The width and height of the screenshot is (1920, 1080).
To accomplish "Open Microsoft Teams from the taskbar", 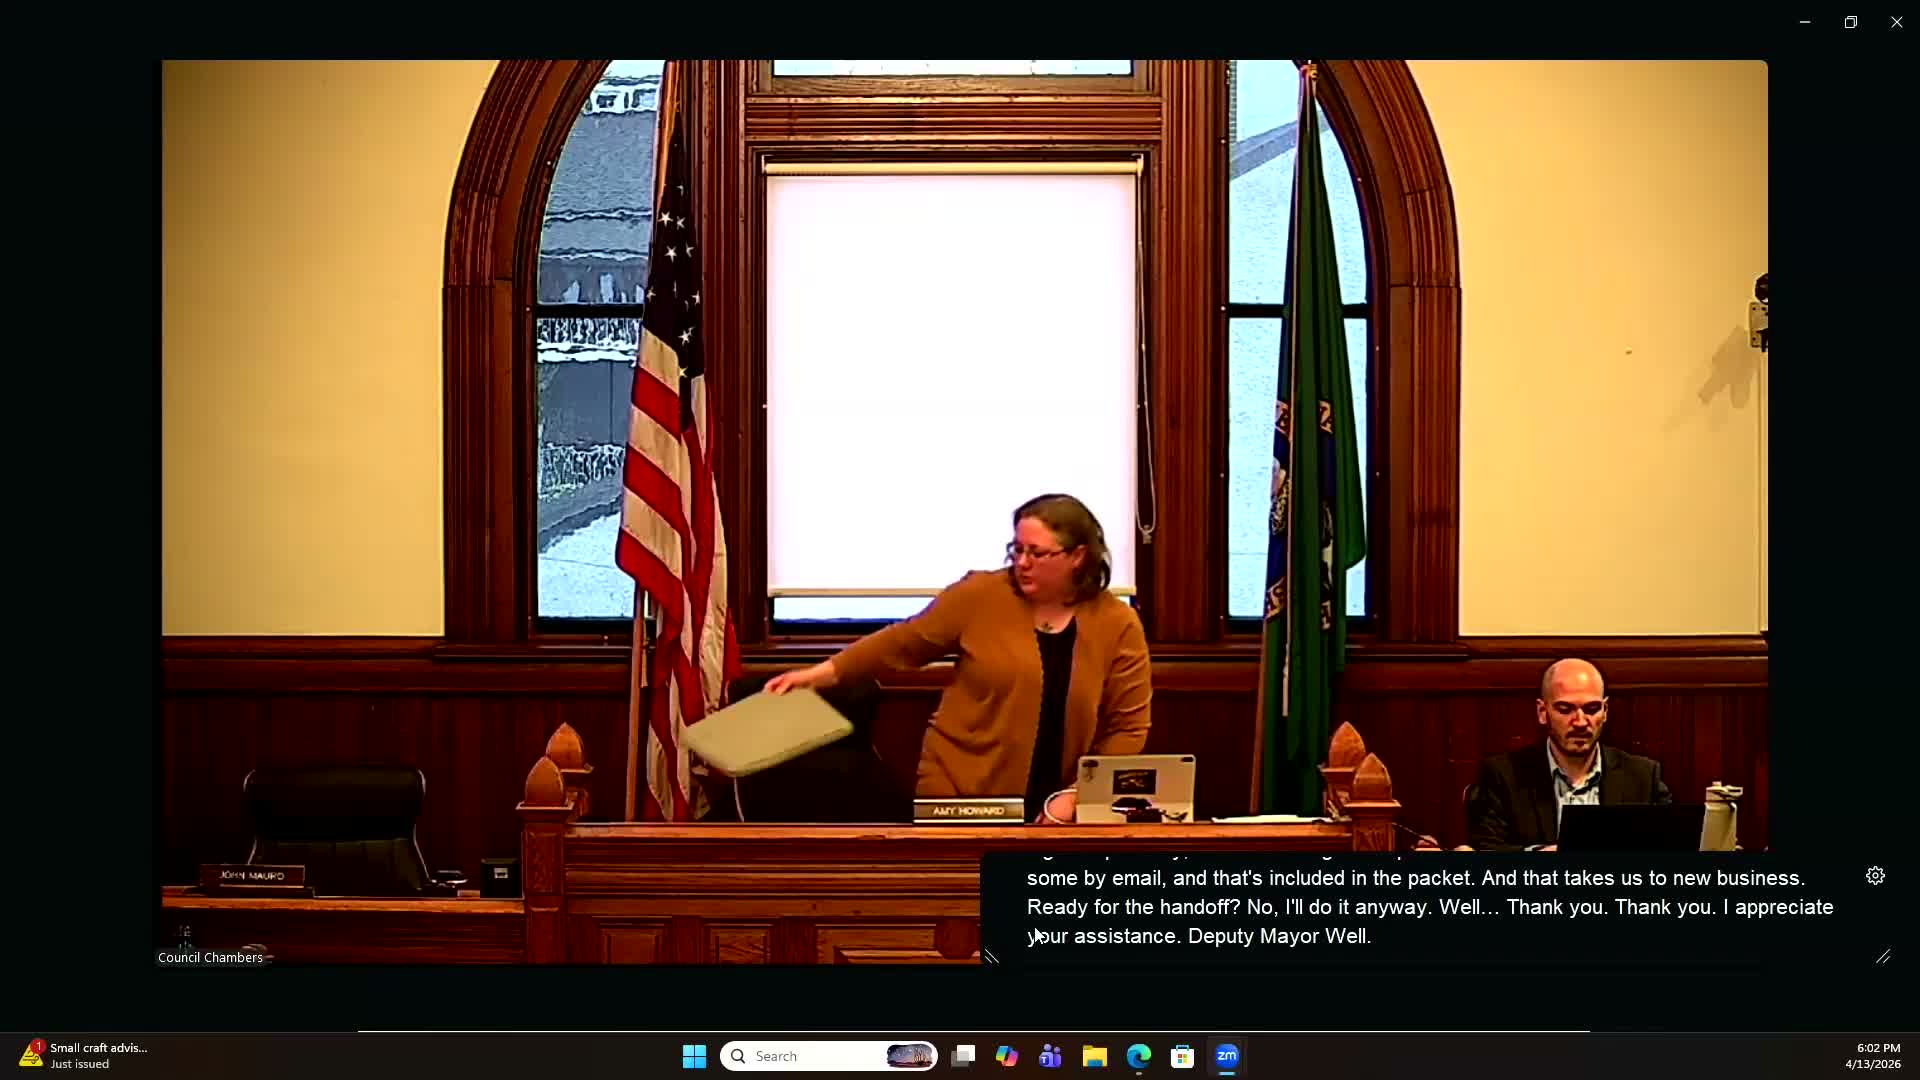I will pos(1050,1056).
